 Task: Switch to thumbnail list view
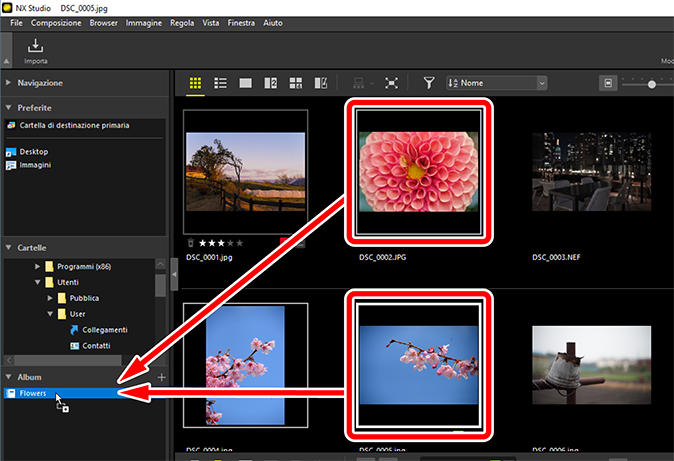click(x=221, y=83)
